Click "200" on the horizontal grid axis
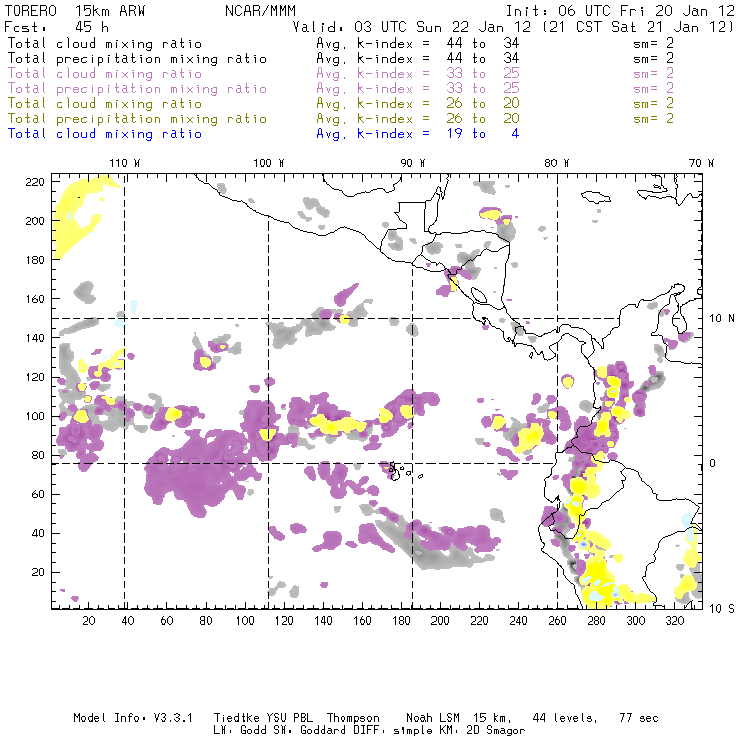740x740 pixels. [440, 621]
